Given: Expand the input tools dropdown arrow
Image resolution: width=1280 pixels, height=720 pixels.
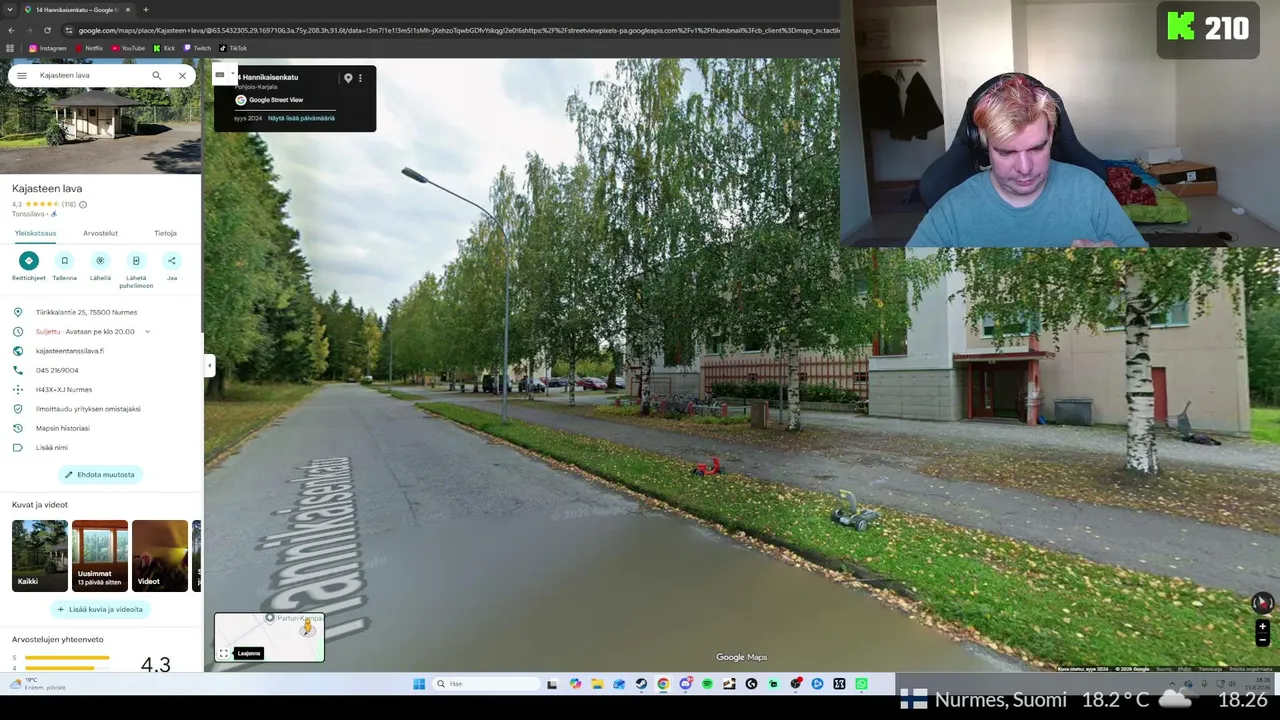Looking at the screenshot, I should point(233,75).
